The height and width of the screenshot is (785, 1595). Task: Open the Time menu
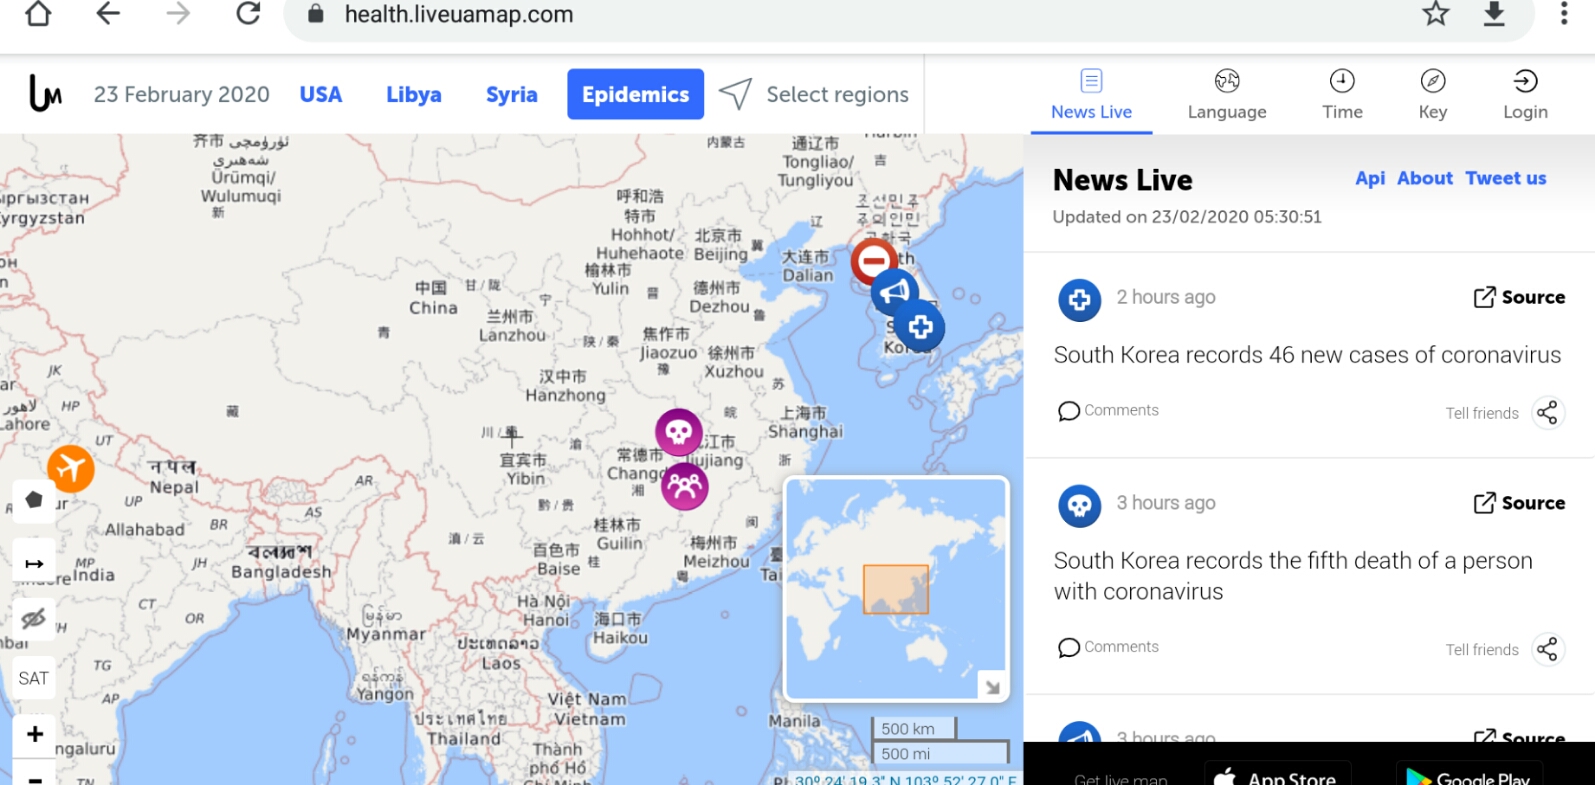[1342, 95]
